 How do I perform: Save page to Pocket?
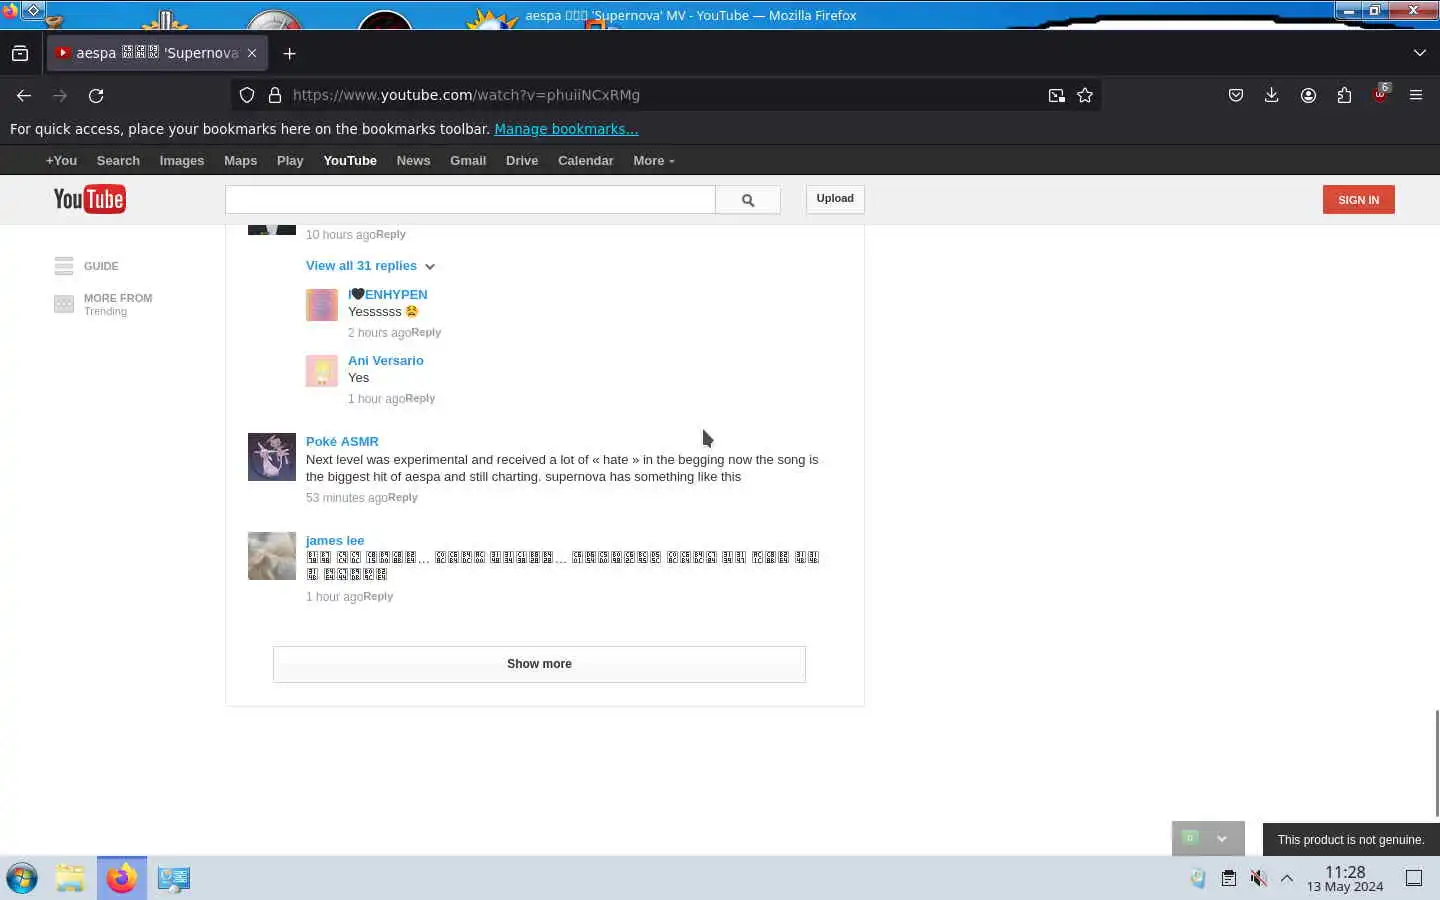[1236, 95]
